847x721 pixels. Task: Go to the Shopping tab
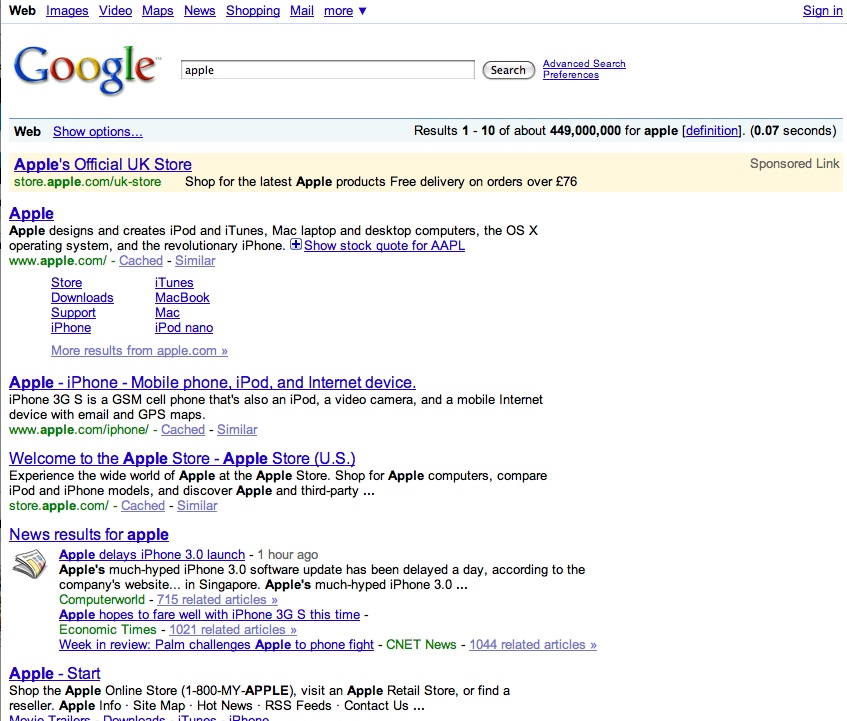(252, 11)
